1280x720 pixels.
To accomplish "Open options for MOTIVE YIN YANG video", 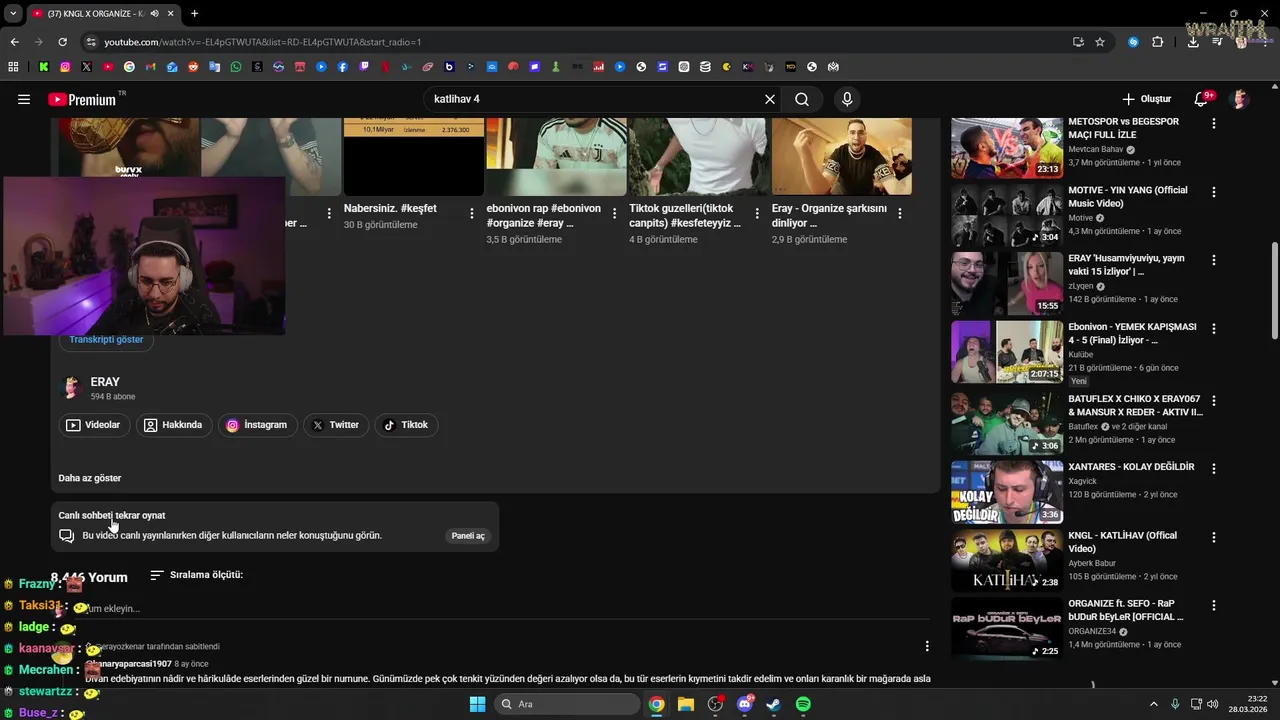I will click(1214, 191).
